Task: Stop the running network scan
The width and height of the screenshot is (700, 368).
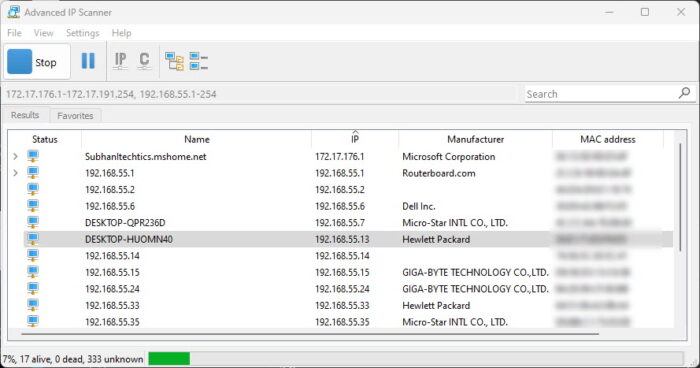Action: pos(37,62)
